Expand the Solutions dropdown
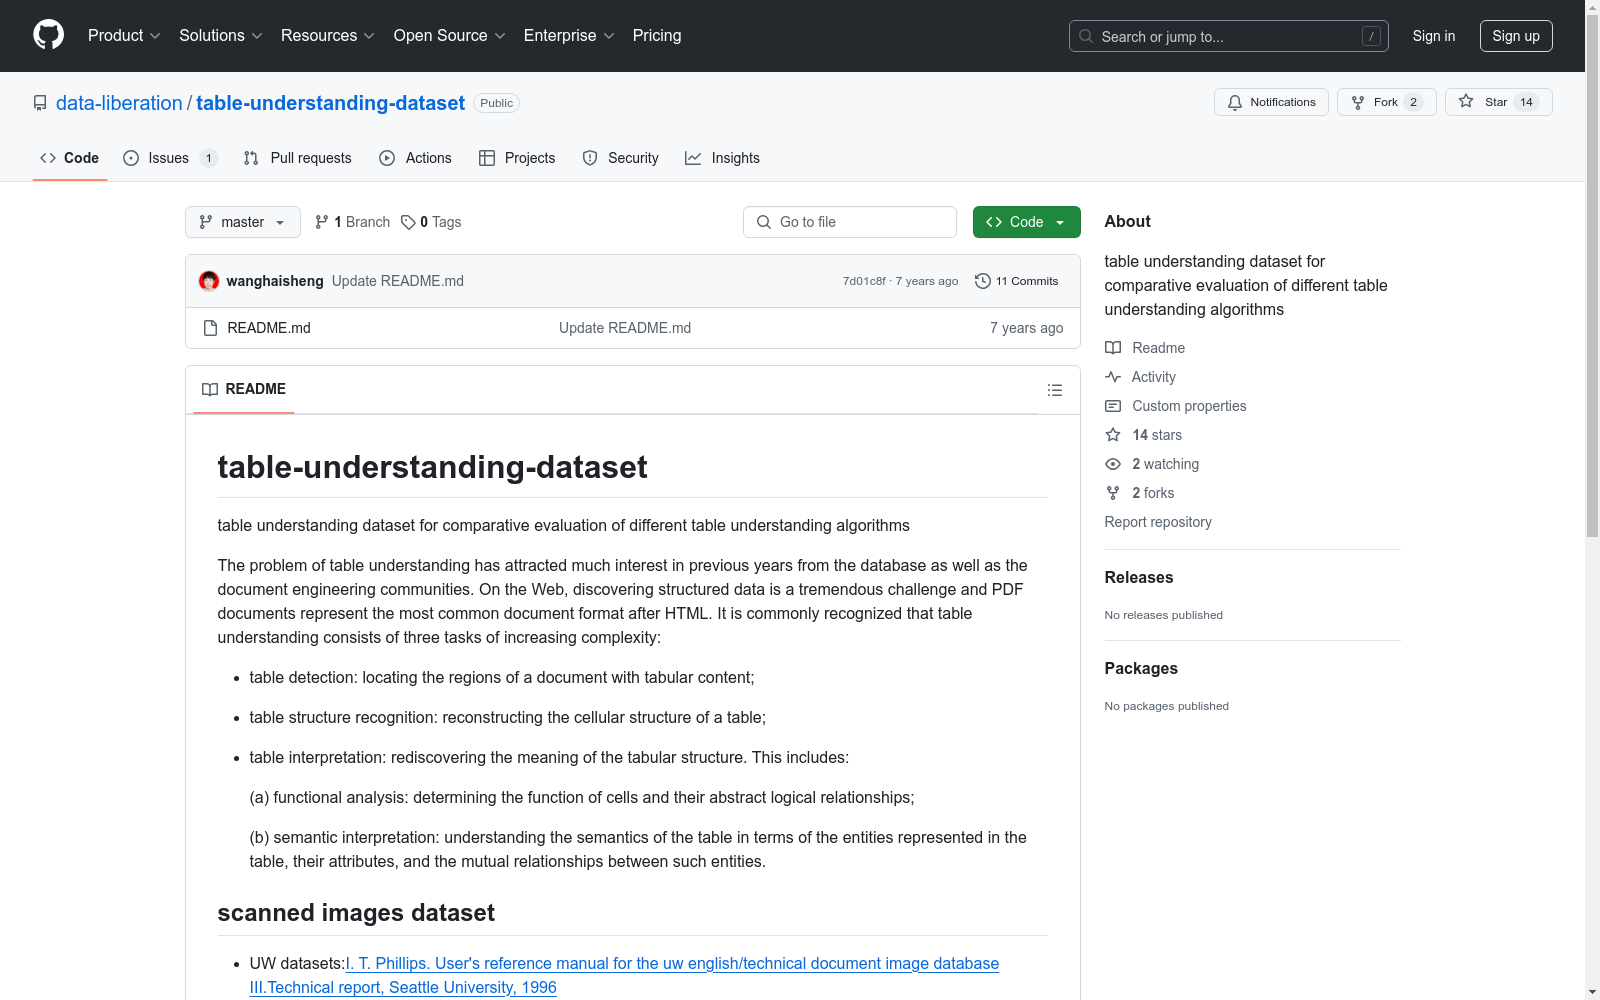Image resolution: width=1600 pixels, height=1000 pixels. (220, 35)
